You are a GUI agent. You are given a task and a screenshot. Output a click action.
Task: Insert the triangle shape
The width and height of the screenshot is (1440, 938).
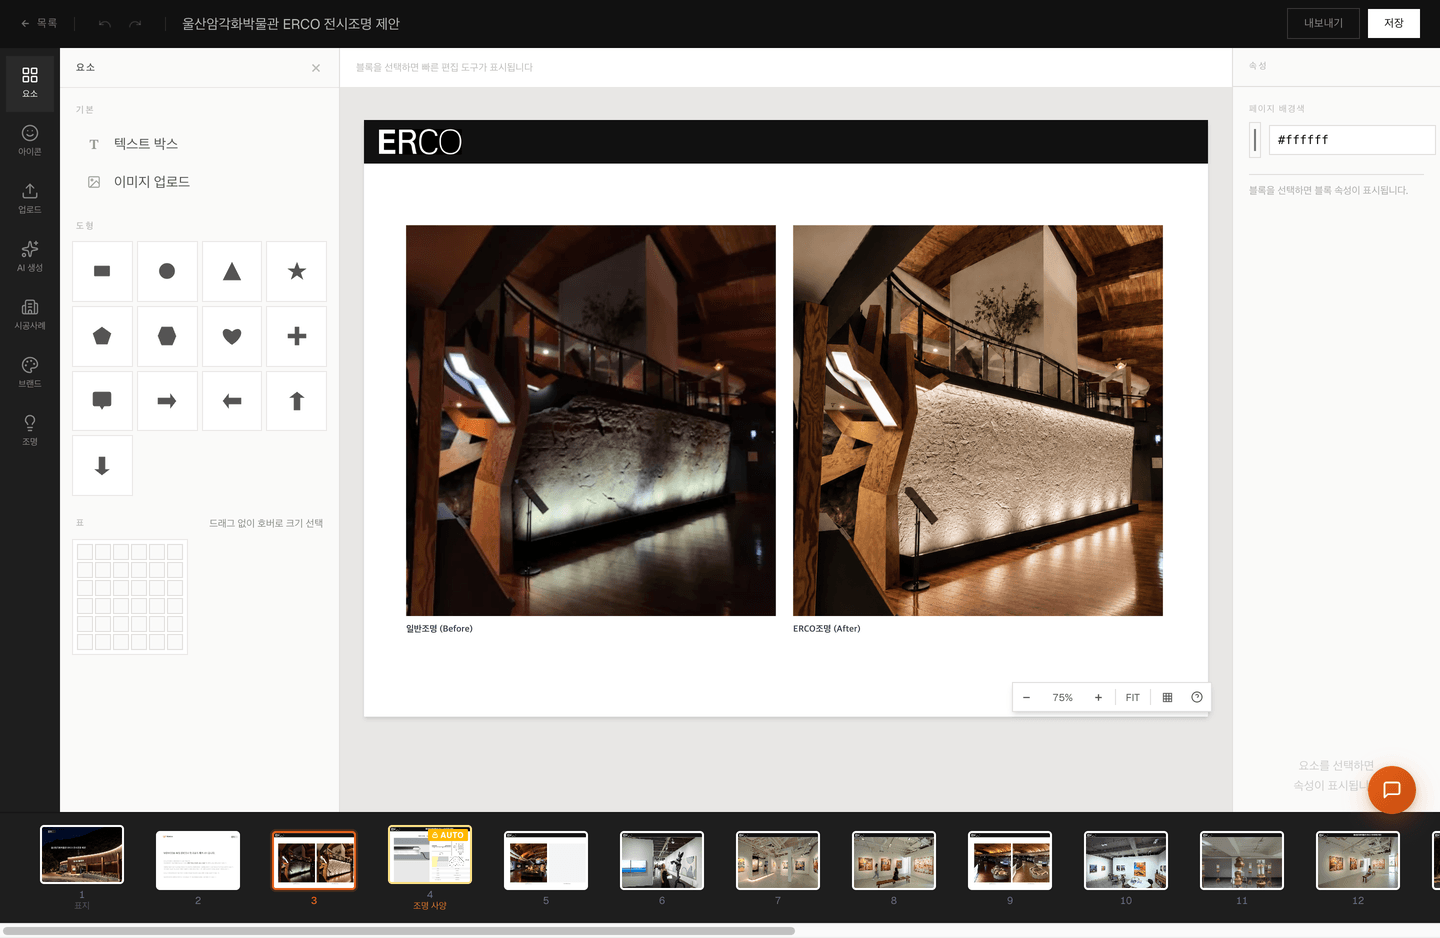coord(232,271)
